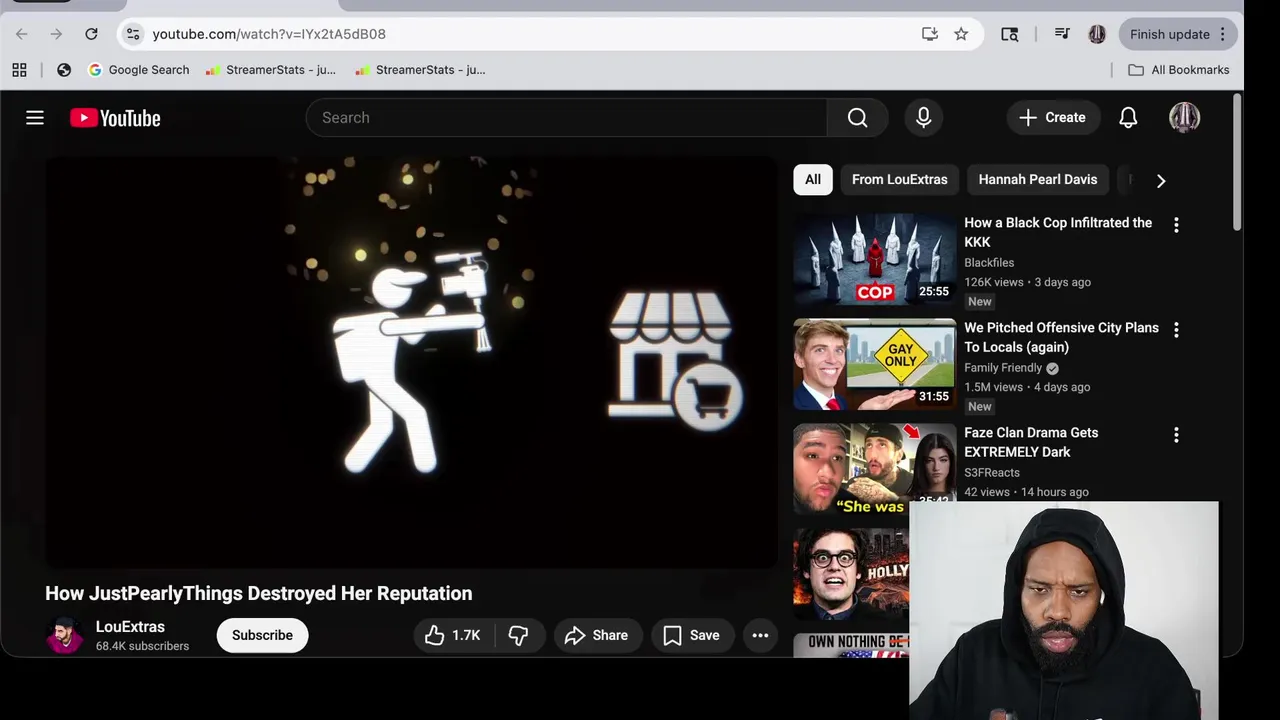
Task: Open title 'We Pitched Offensive City Plans'
Action: 1061,337
